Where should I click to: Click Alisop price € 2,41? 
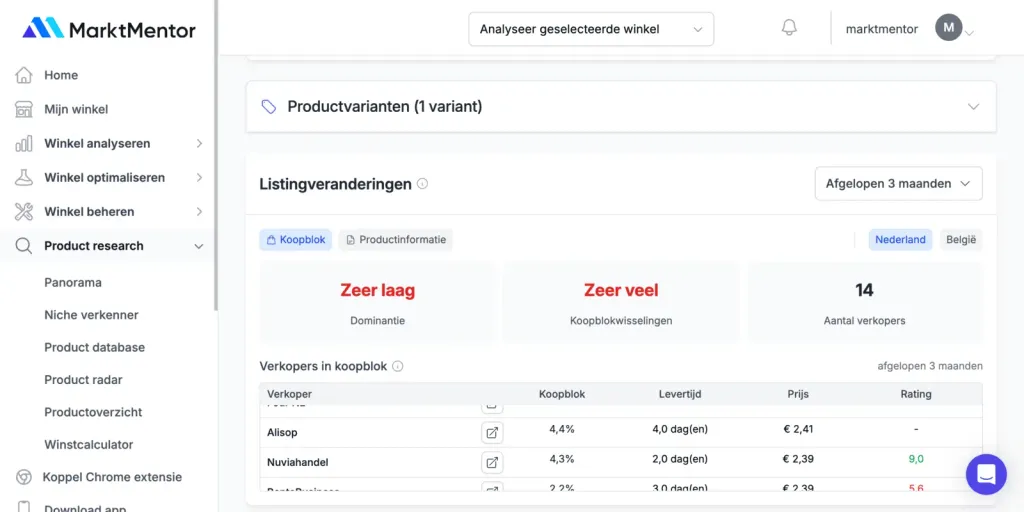[x=798, y=429]
